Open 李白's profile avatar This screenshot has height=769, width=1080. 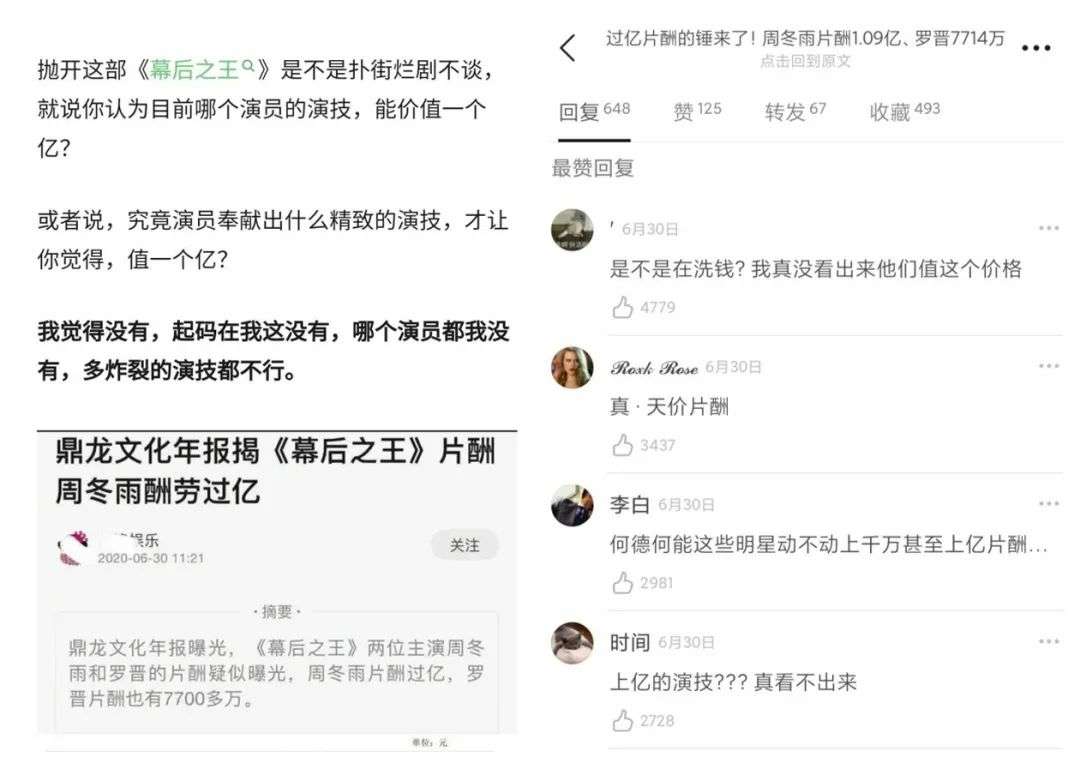[x=572, y=505]
